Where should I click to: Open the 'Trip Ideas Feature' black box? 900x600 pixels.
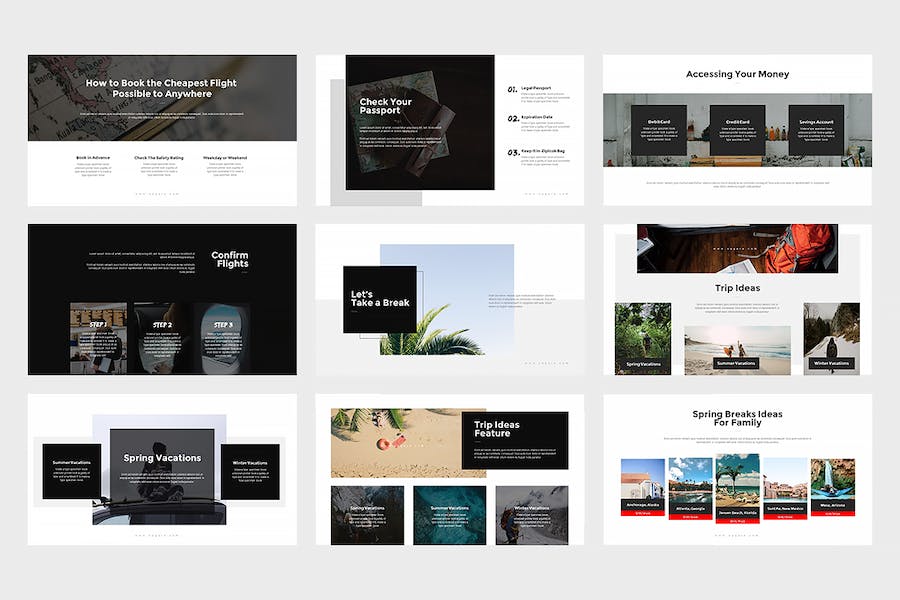[x=515, y=440]
